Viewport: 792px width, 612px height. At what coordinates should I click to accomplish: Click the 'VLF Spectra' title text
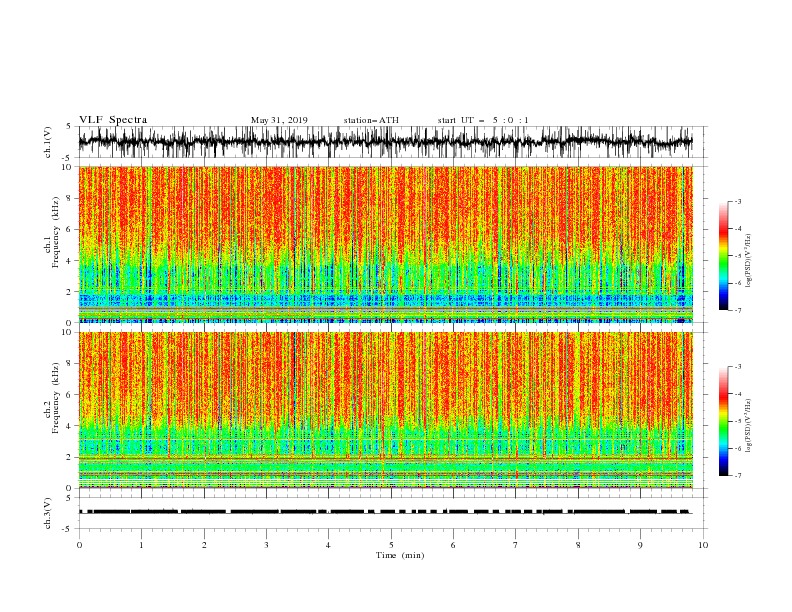(113, 120)
